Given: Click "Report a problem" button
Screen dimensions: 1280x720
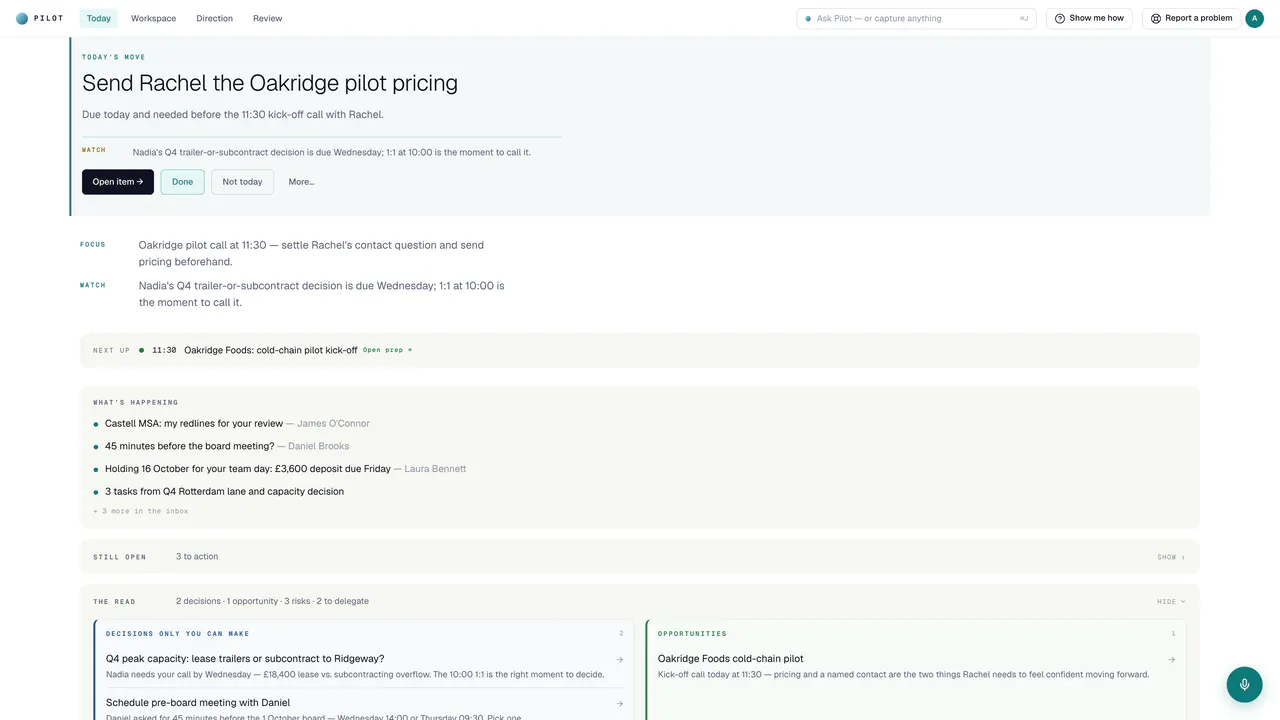Looking at the screenshot, I should [1191, 18].
